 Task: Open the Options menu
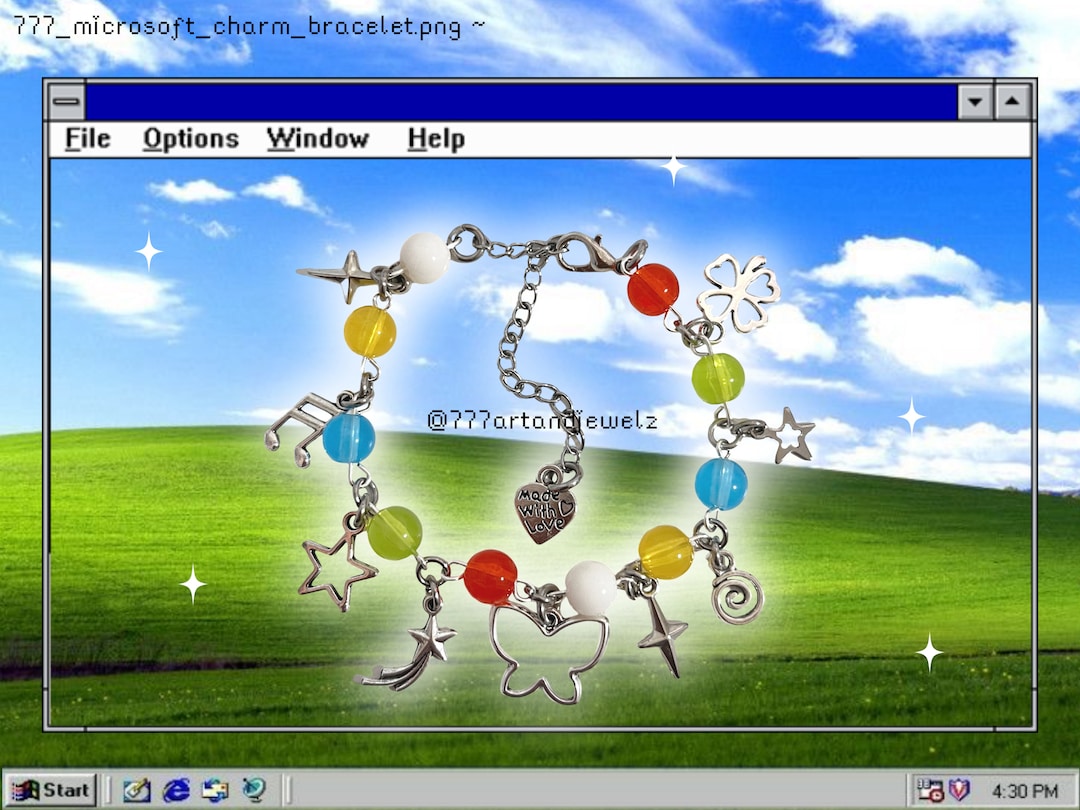pyautogui.click(x=190, y=139)
